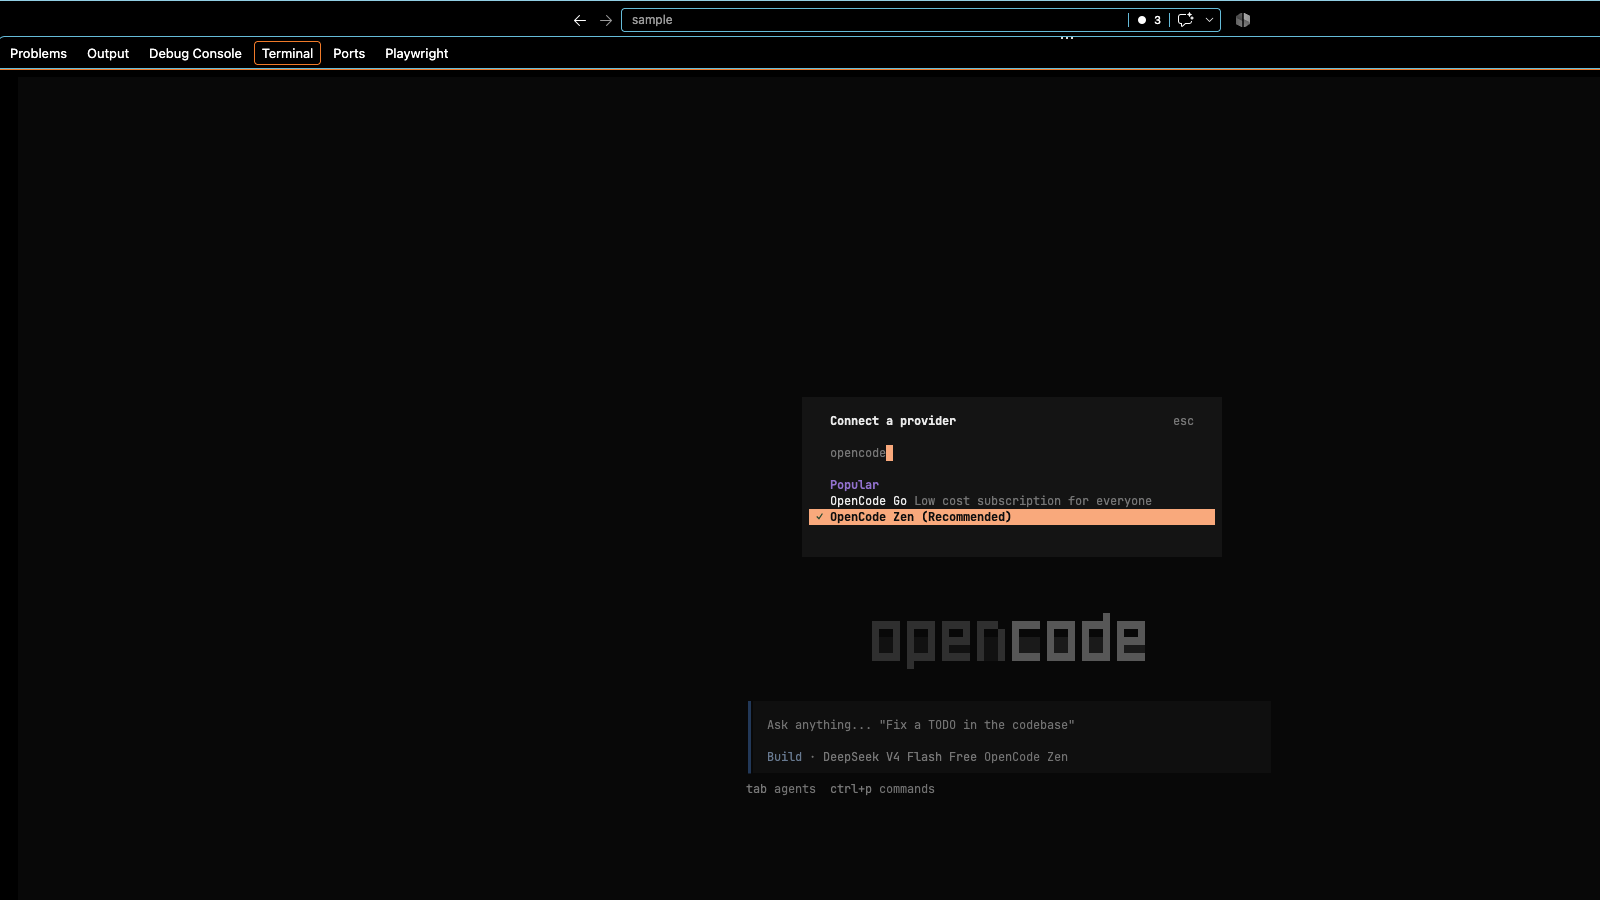Click the Build agent label
The height and width of the screenshot is (900, 1600).
click(x=784, y=757)
